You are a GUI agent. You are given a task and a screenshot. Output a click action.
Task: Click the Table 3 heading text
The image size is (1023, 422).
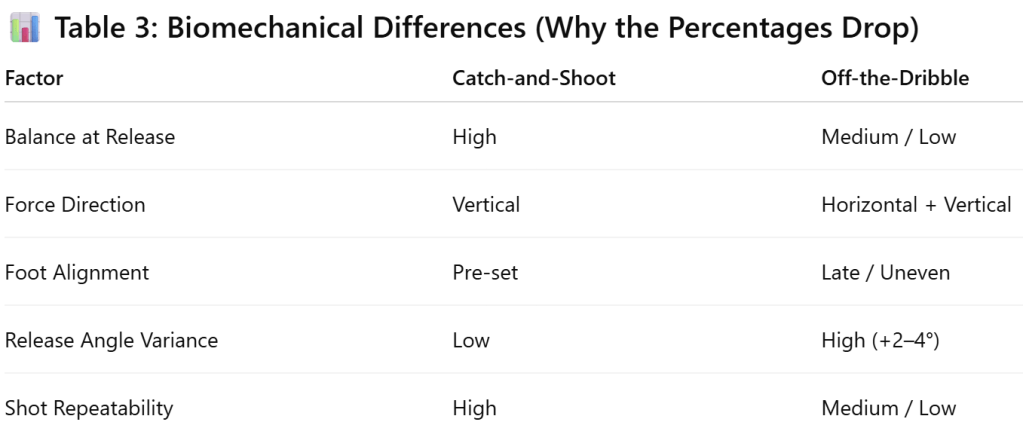click(x=486, y=29)
